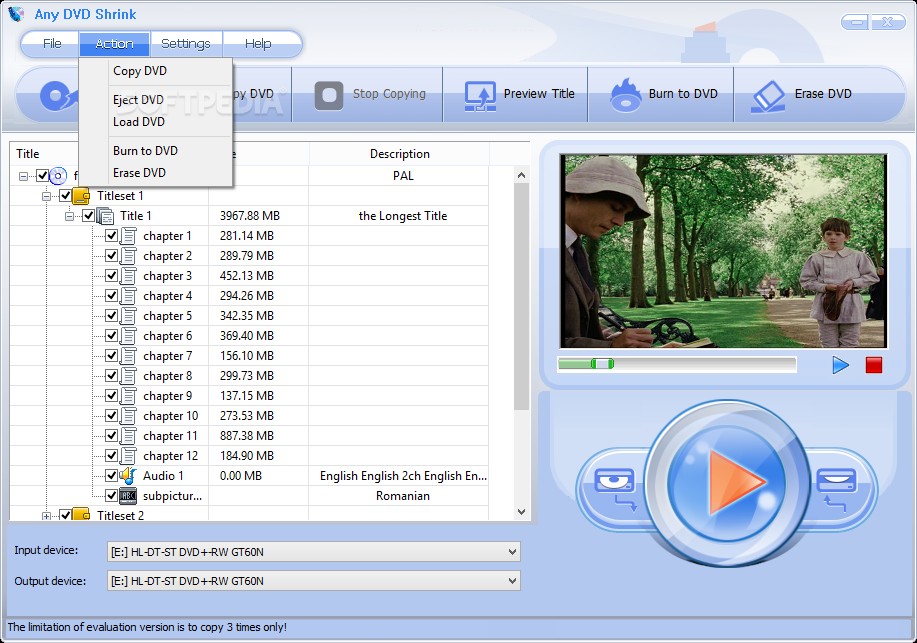917x643 pixels.
Task: Open the Help menu
Action: coord(258,43)
